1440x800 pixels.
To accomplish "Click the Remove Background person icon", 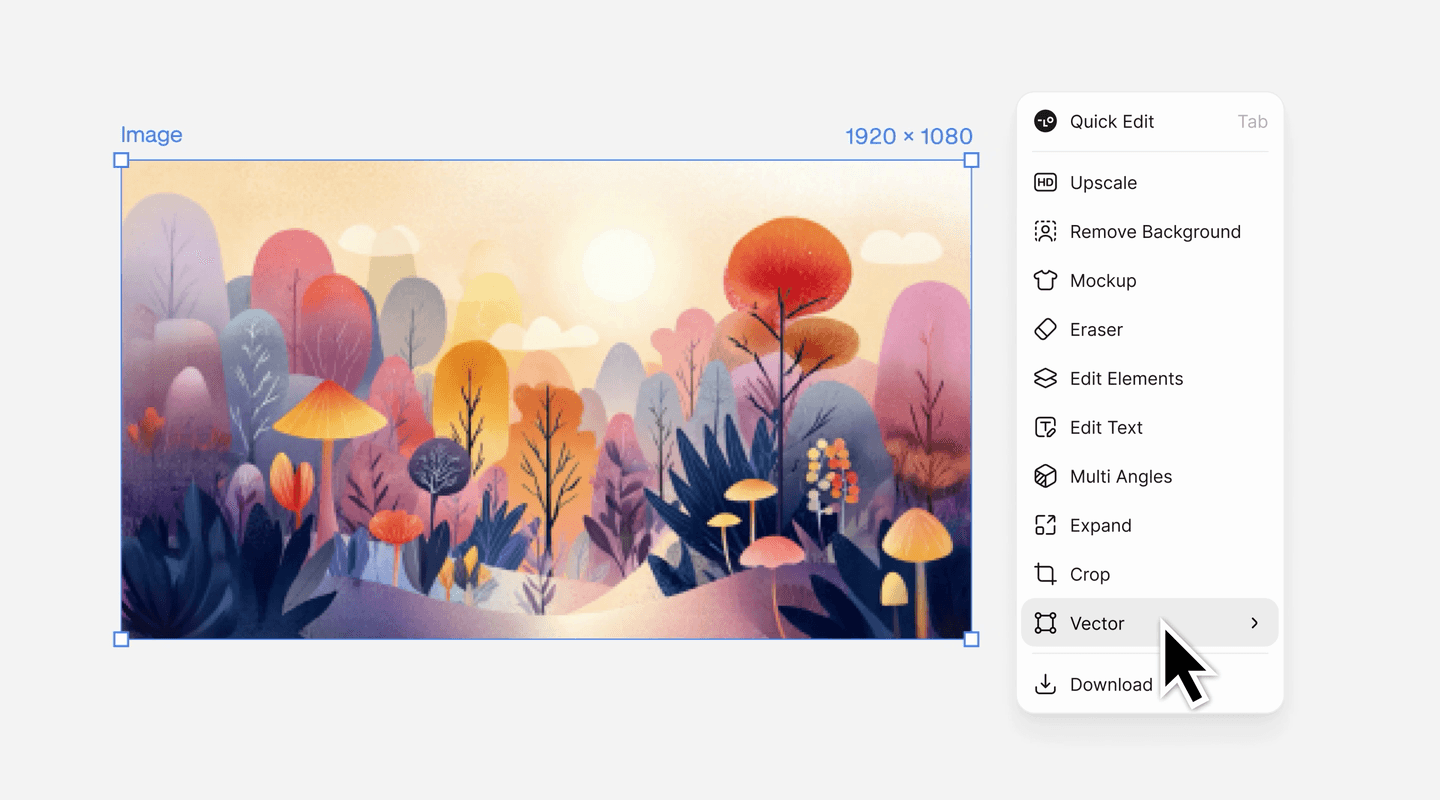I will (x=1045, y=232).
